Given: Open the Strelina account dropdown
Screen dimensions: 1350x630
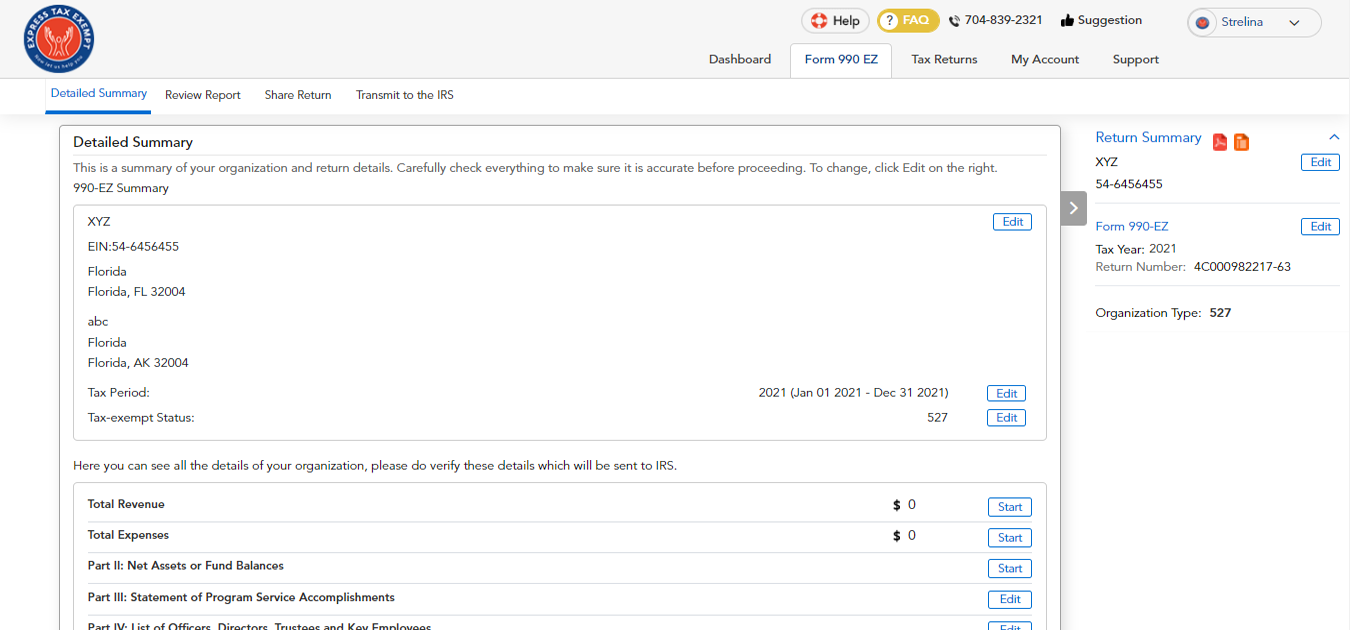Looking at the screenshot, I should (x=1294, y=23).
